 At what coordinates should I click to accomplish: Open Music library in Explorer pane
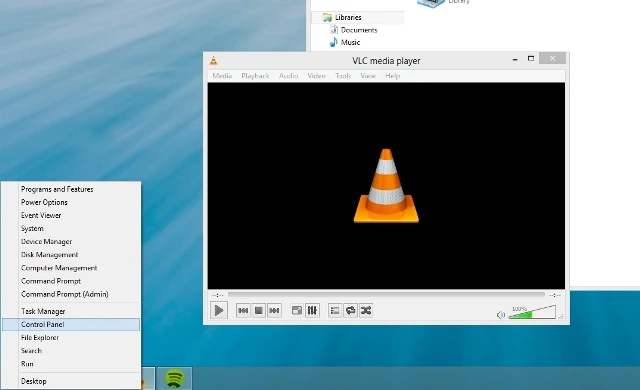[350, 42]
